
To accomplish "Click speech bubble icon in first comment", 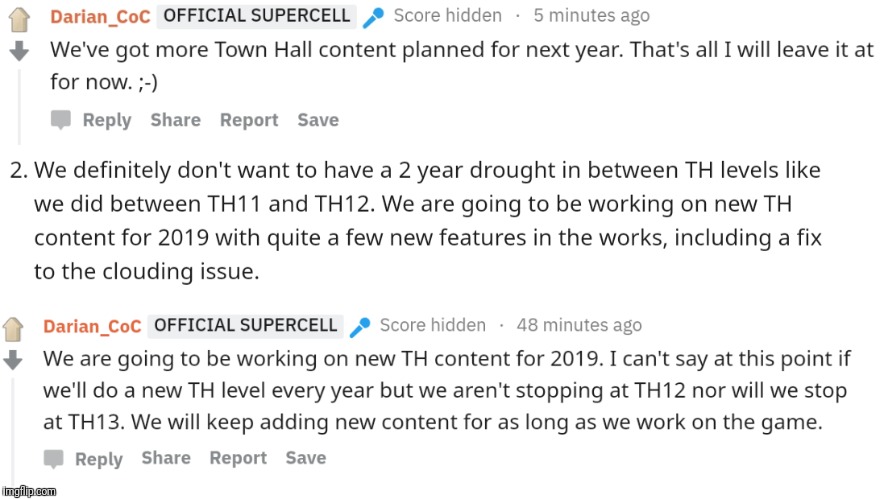I will [61, 120].
